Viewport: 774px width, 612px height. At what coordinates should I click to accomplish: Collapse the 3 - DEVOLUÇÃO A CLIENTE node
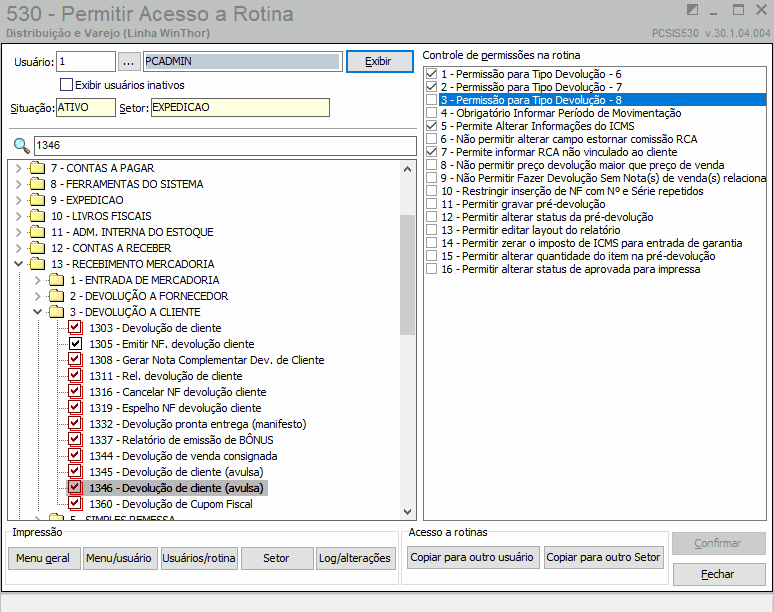pos(38,312)
